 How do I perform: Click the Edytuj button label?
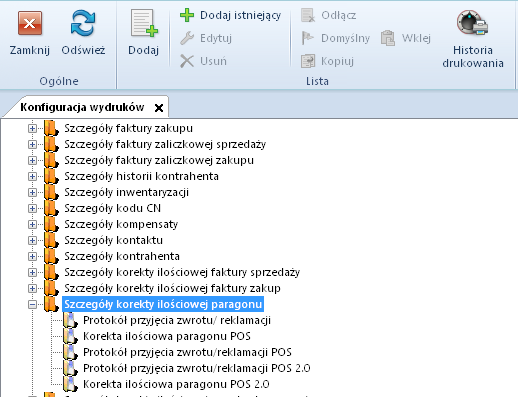[x=216, y=38]
